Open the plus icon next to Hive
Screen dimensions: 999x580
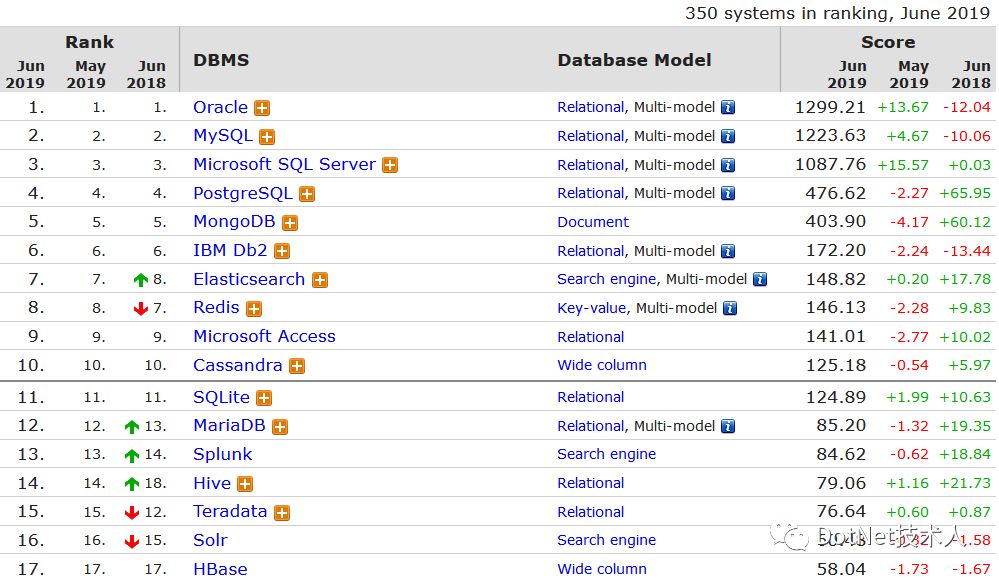pos(245,484)
